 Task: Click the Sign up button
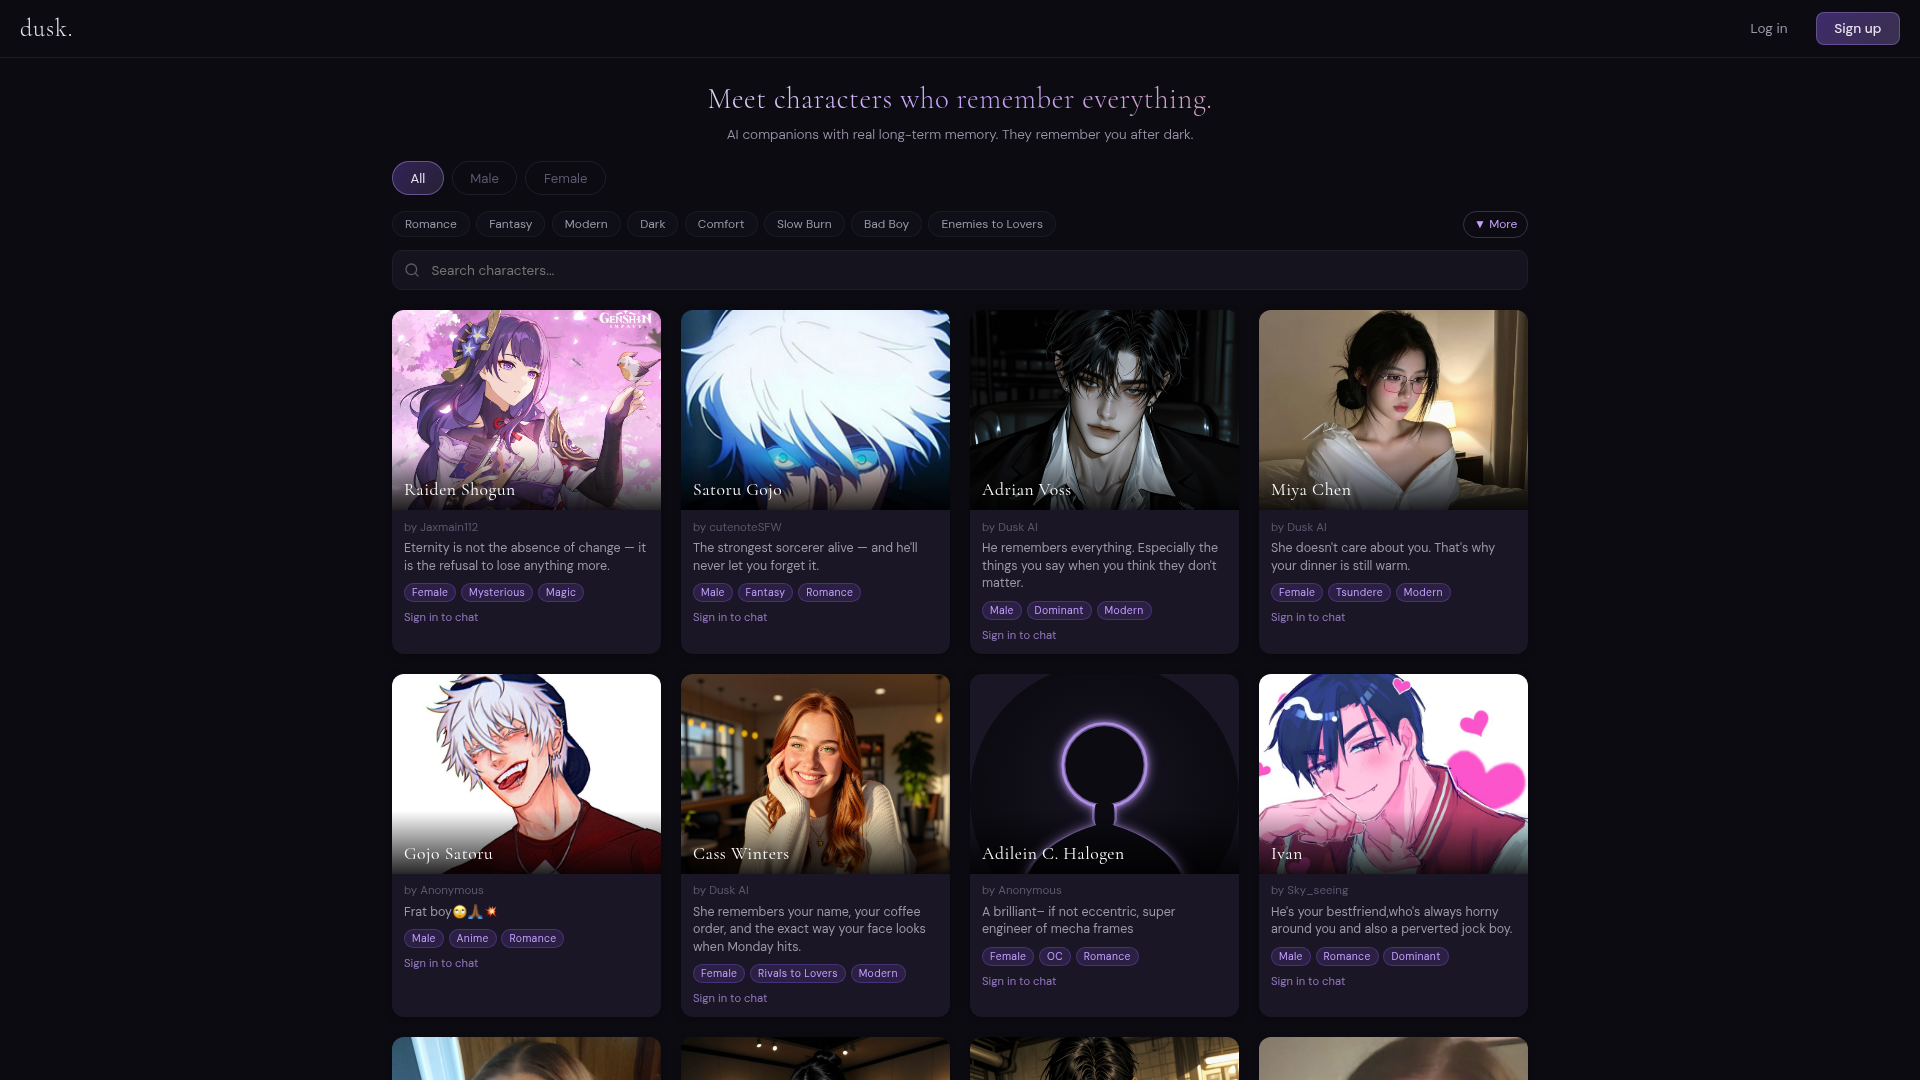[x=1857, y=28]
